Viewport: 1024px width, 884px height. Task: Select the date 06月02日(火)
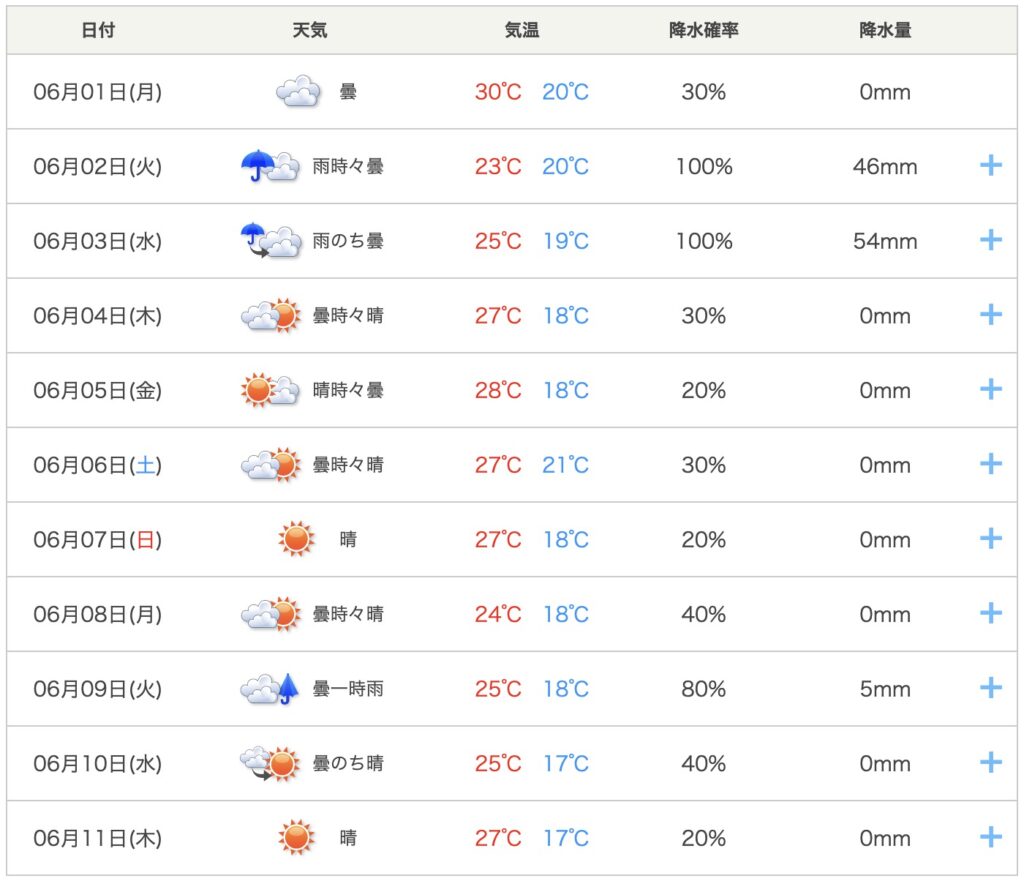97,166
